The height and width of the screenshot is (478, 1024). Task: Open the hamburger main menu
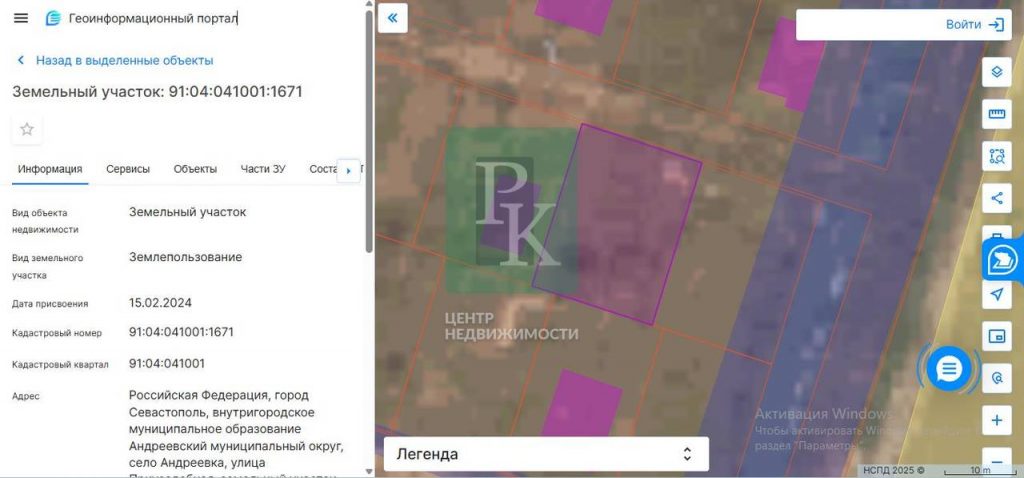pyautogui.click(x=21, y=18)
